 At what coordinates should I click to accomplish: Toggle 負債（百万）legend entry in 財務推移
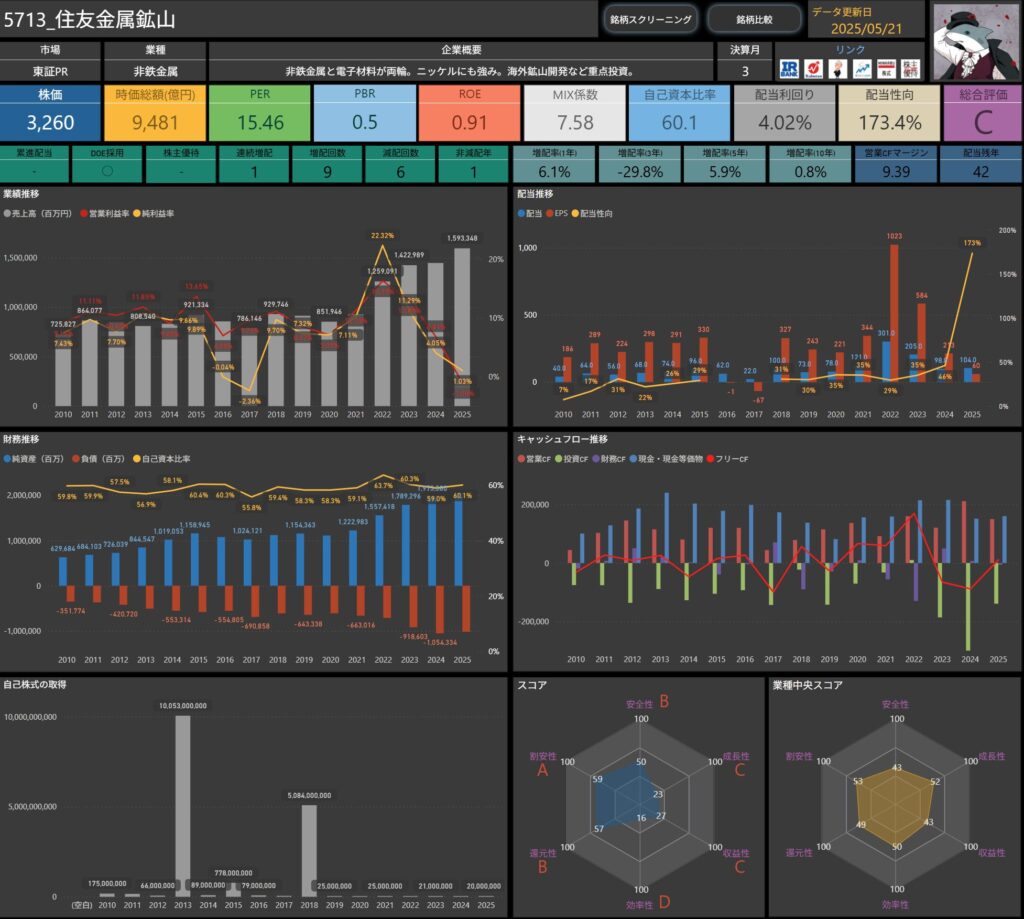coord(101,459)
